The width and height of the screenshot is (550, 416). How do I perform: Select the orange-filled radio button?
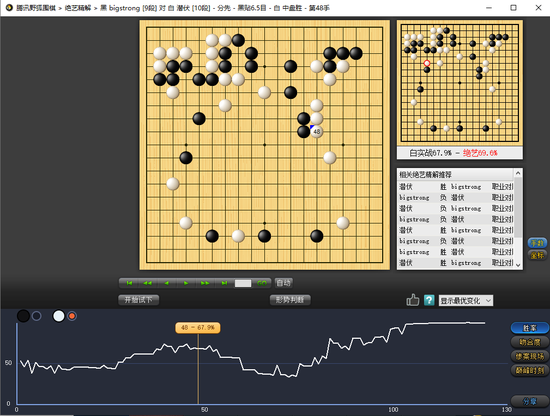tap(72, 316)
